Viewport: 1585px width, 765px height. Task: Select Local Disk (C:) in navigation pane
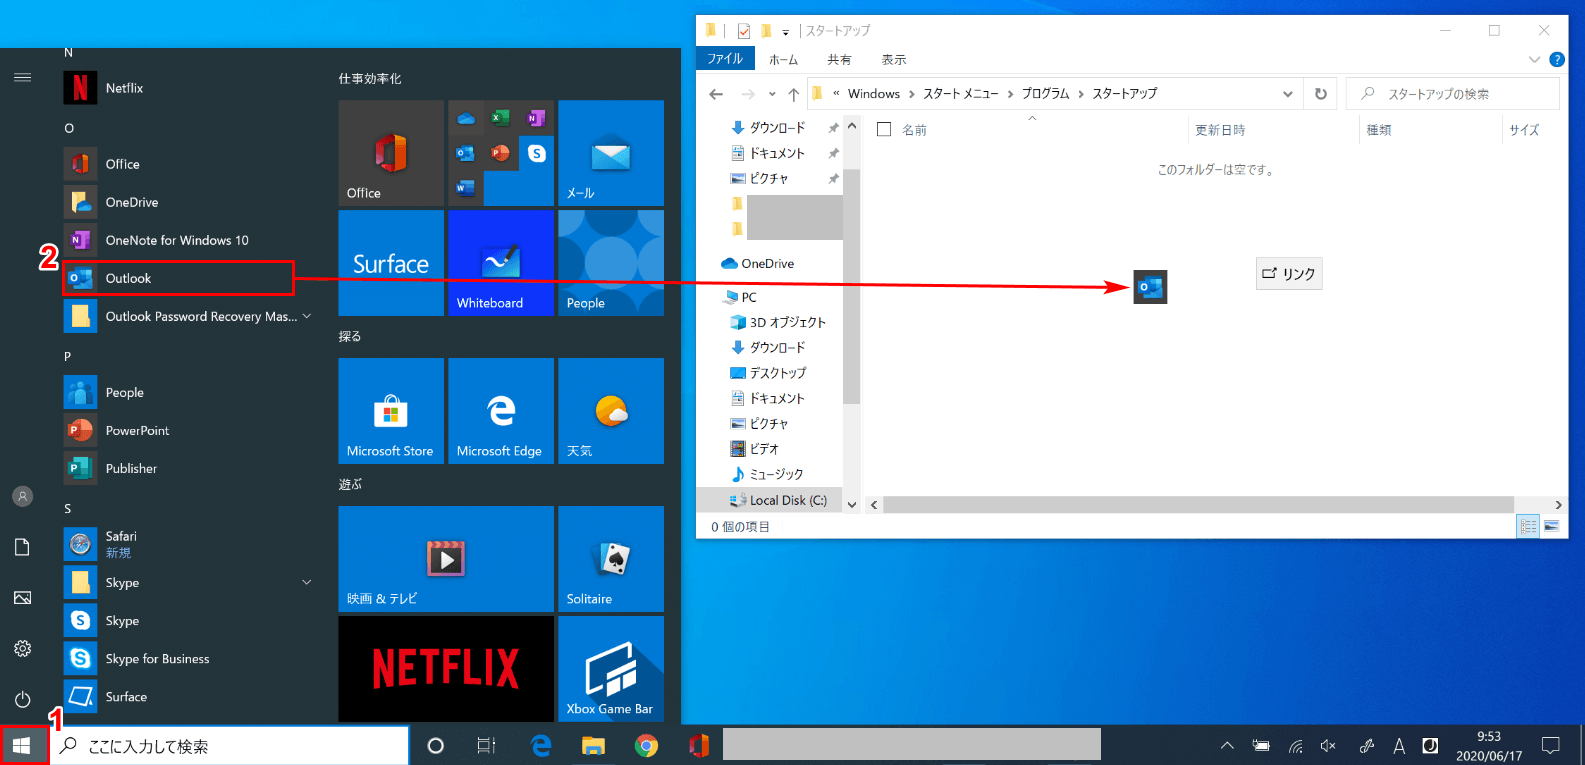[777, 500]
